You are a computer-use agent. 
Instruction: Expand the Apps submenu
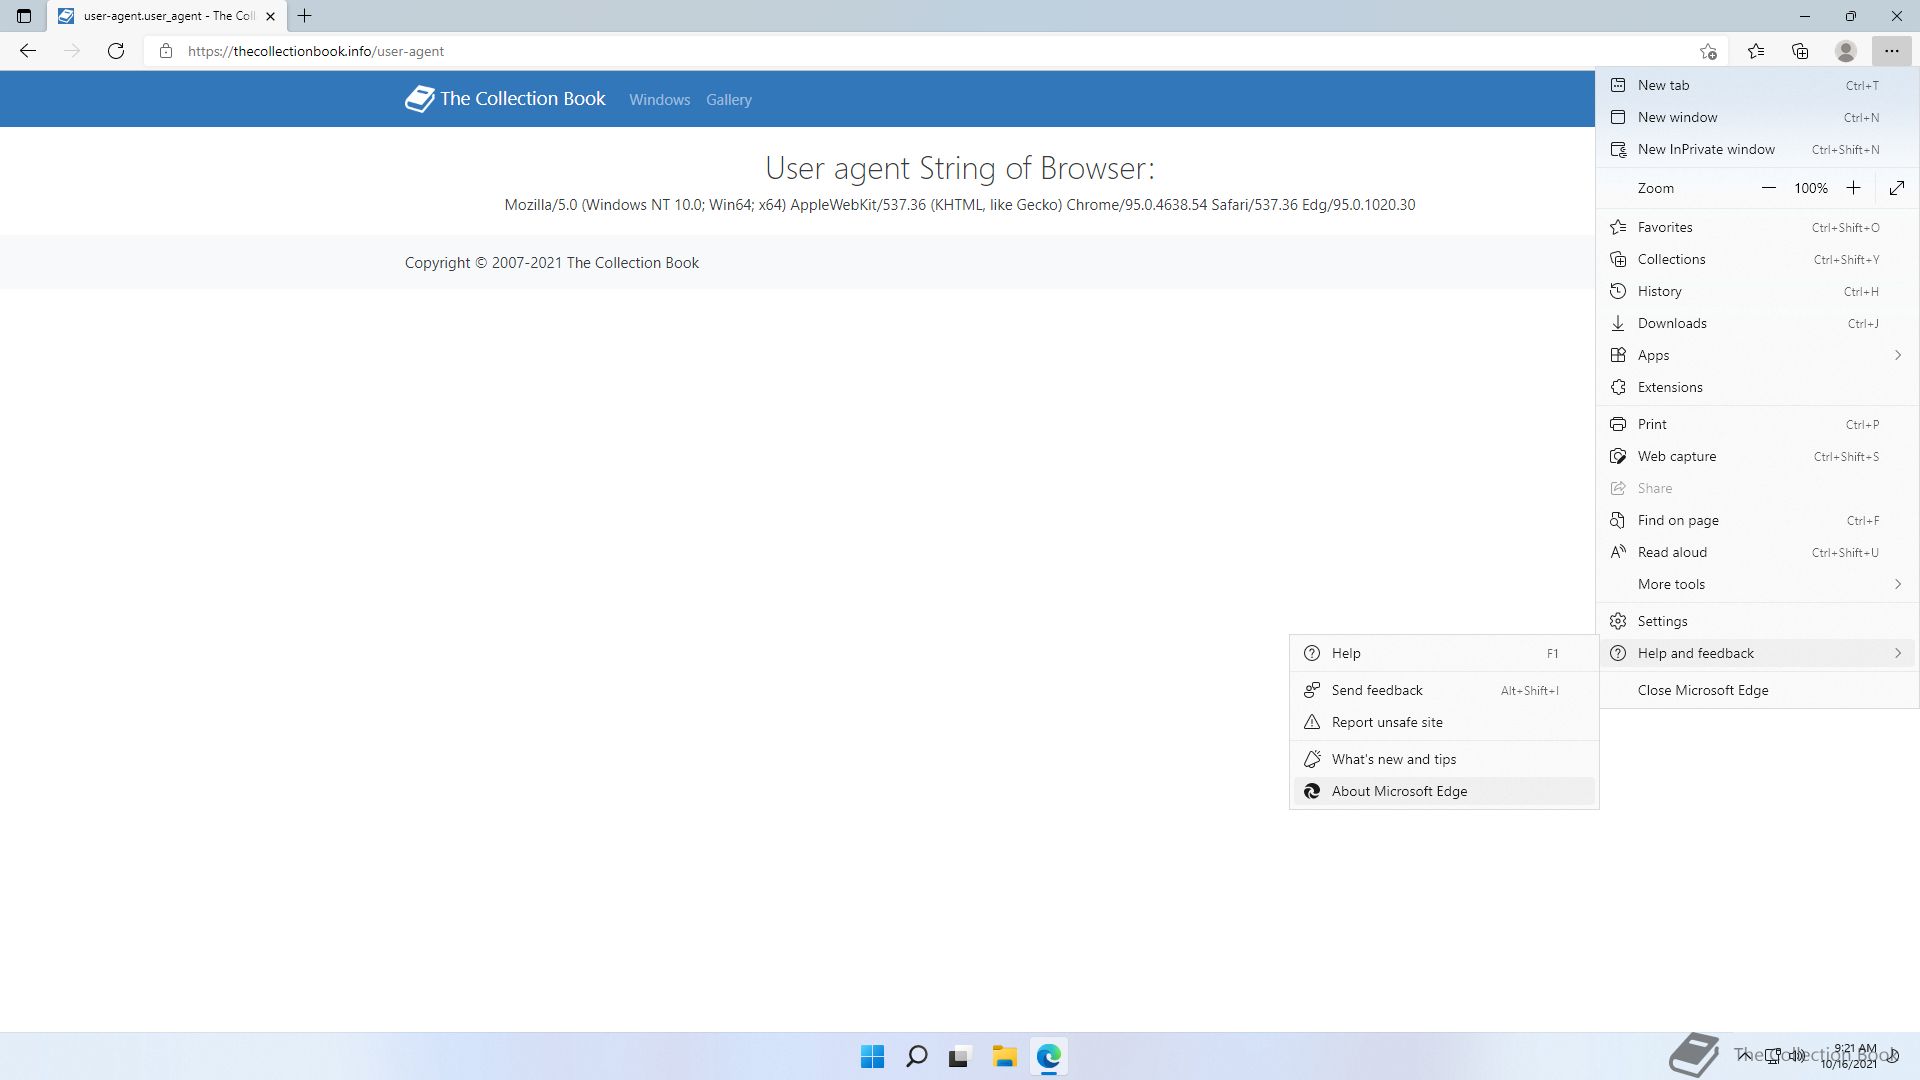(x=1757, y=355)
